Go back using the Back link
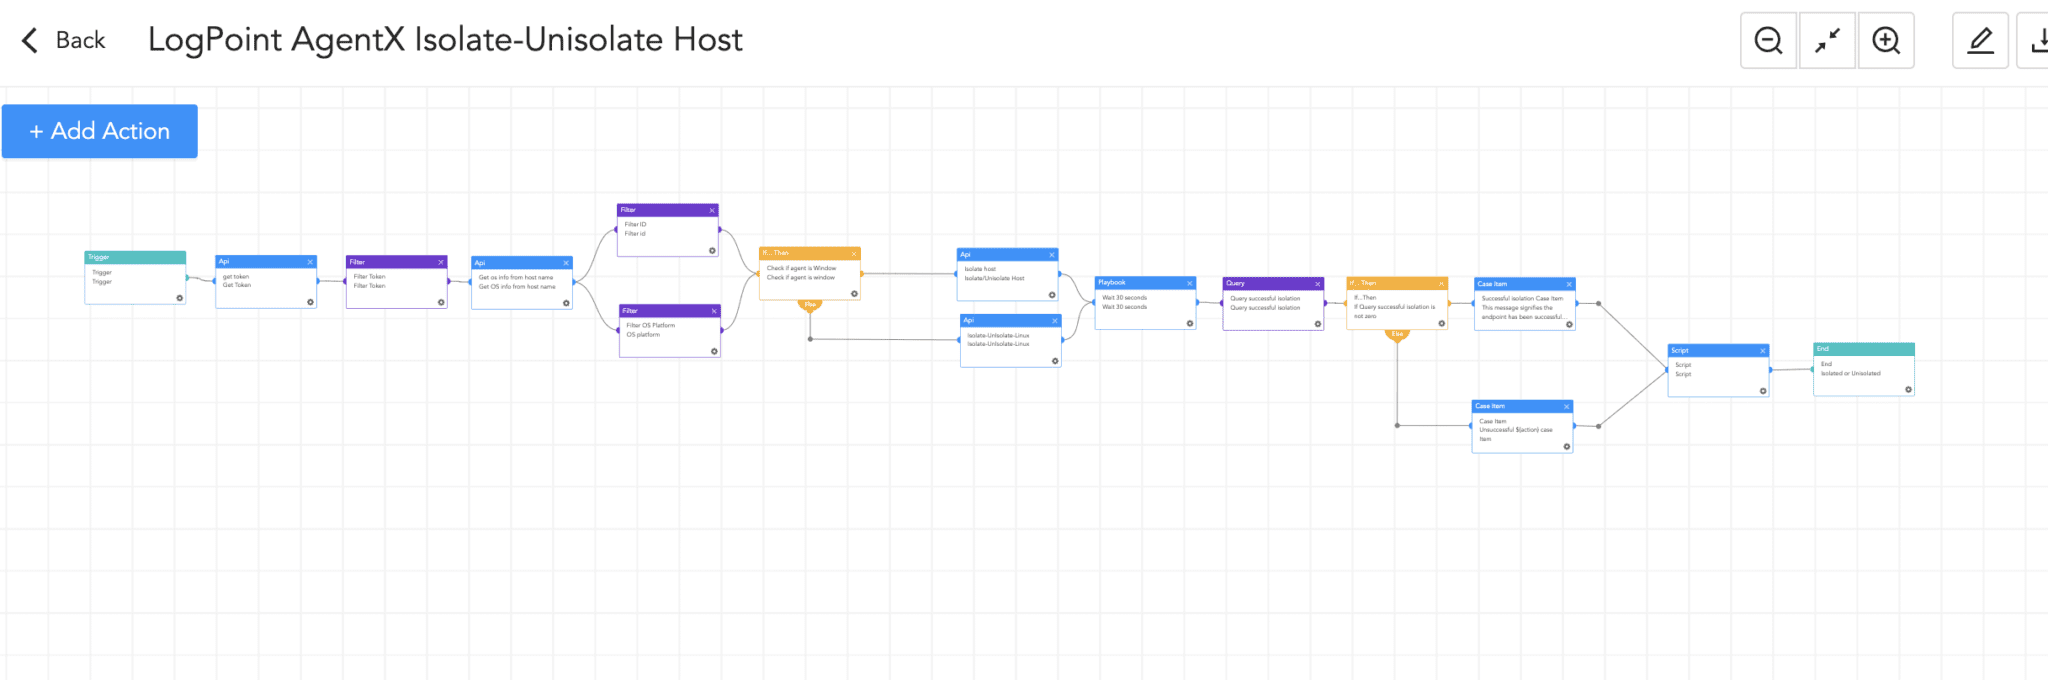 [x=64, y=40]
